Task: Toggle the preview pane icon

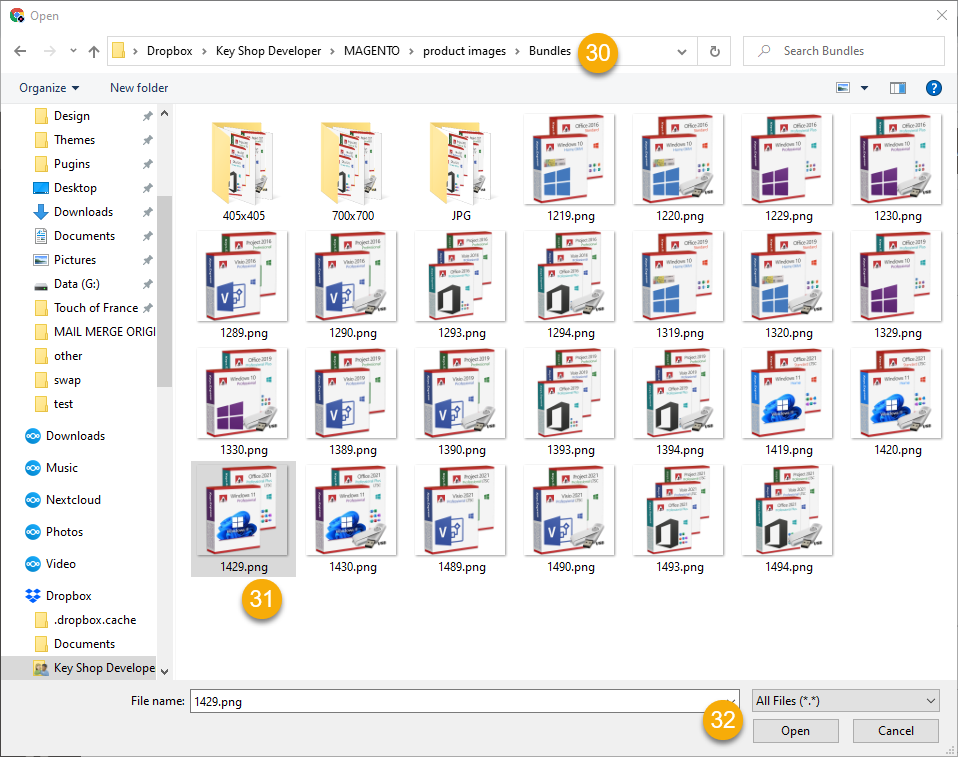Action: 897,88
